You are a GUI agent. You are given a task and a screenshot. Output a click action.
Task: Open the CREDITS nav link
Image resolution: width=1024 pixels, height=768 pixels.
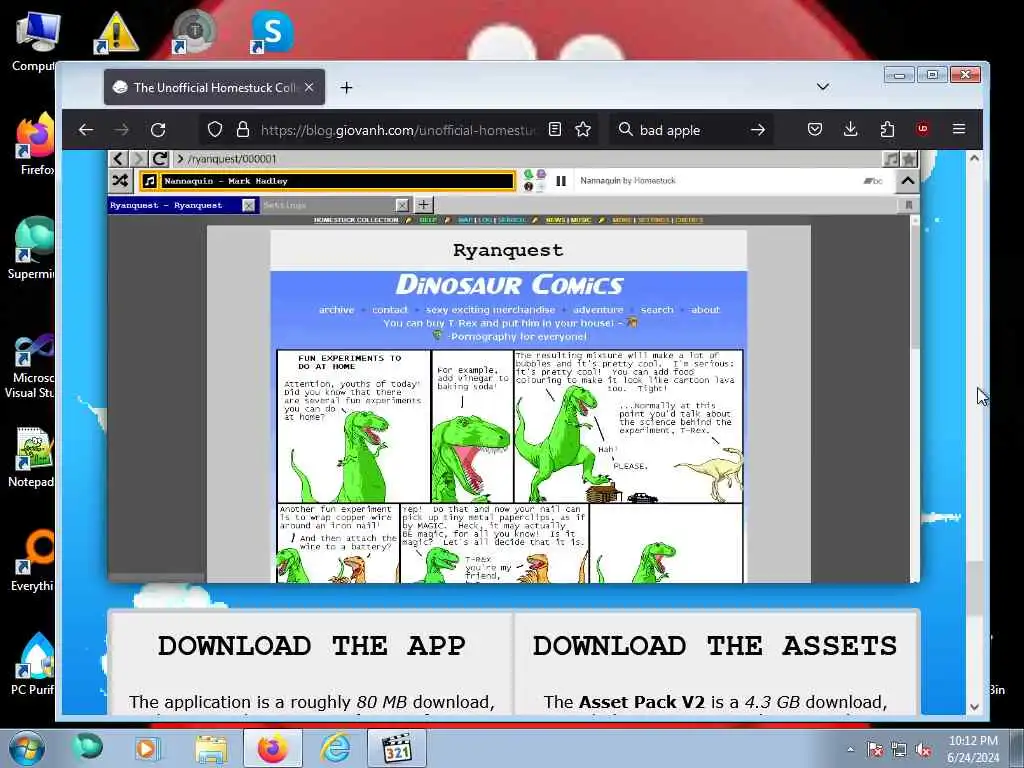(x=689, y=220)
